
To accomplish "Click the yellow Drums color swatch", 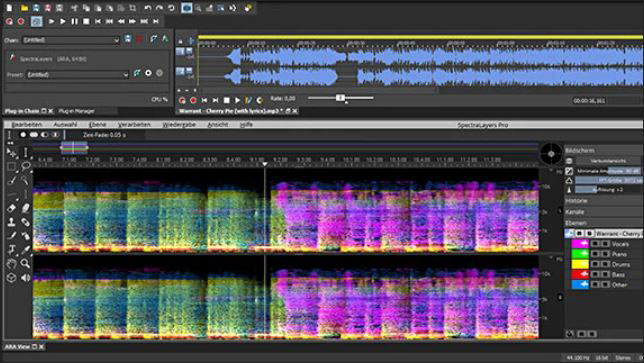I will click(x=580, y=264).
